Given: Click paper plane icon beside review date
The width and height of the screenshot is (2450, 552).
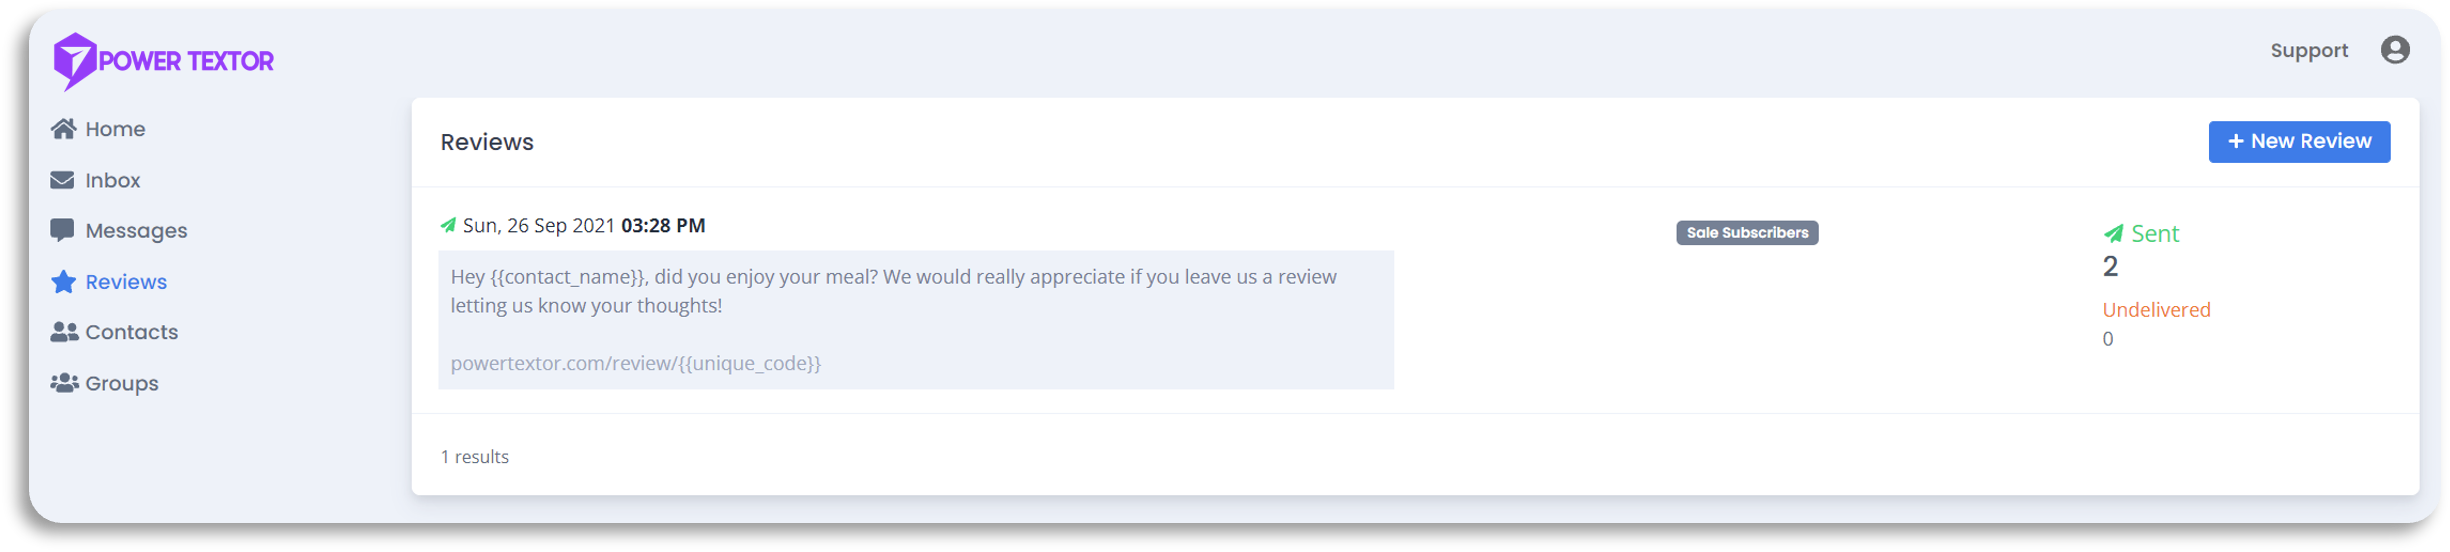Looking at the screenshot, I should 448,225.
